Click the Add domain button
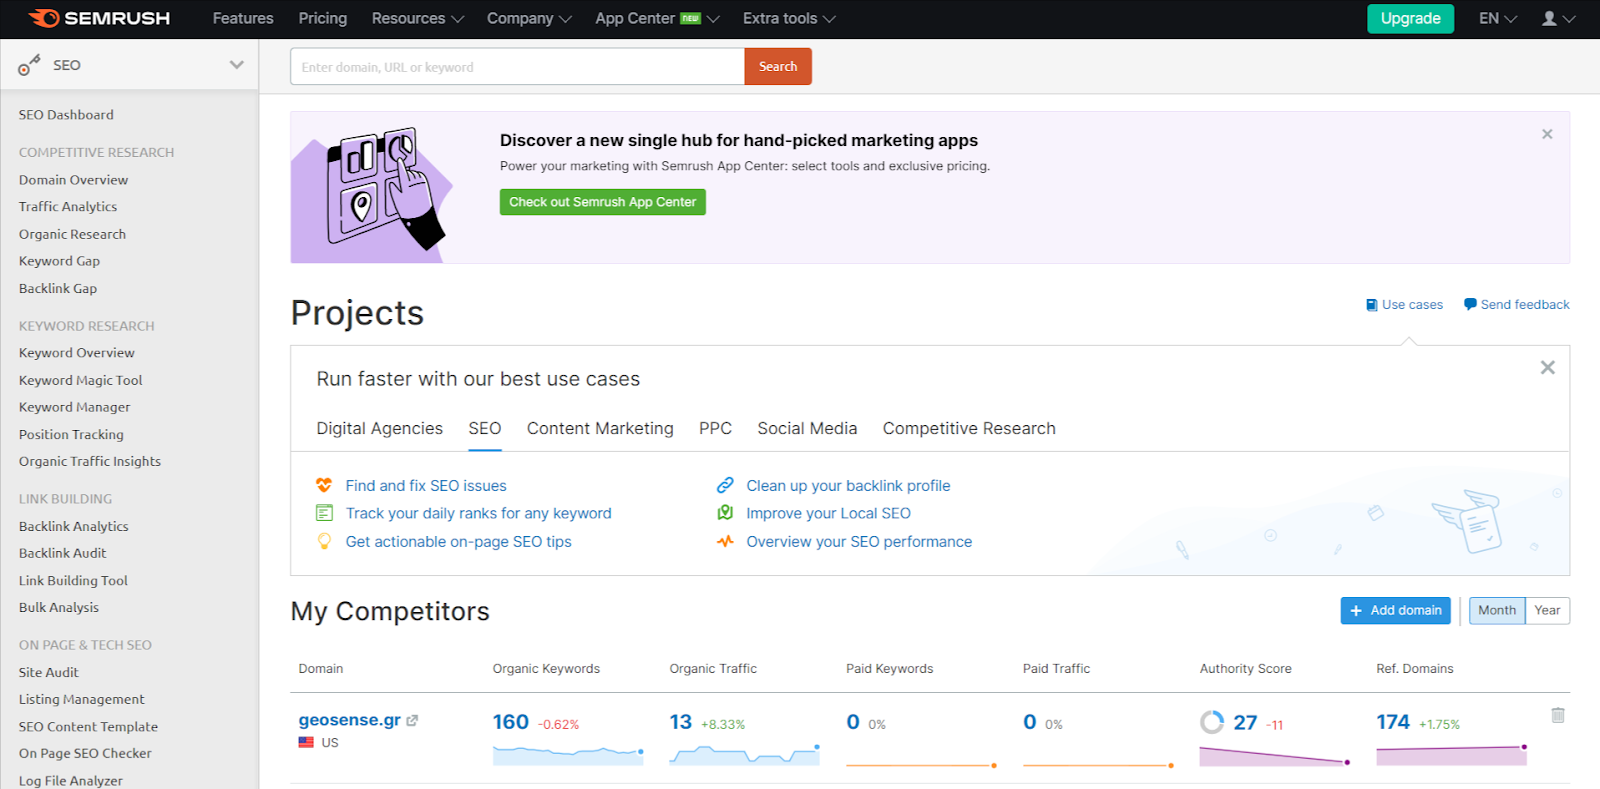Screen dimensions: 1600x789 (x=1395, y=610)
